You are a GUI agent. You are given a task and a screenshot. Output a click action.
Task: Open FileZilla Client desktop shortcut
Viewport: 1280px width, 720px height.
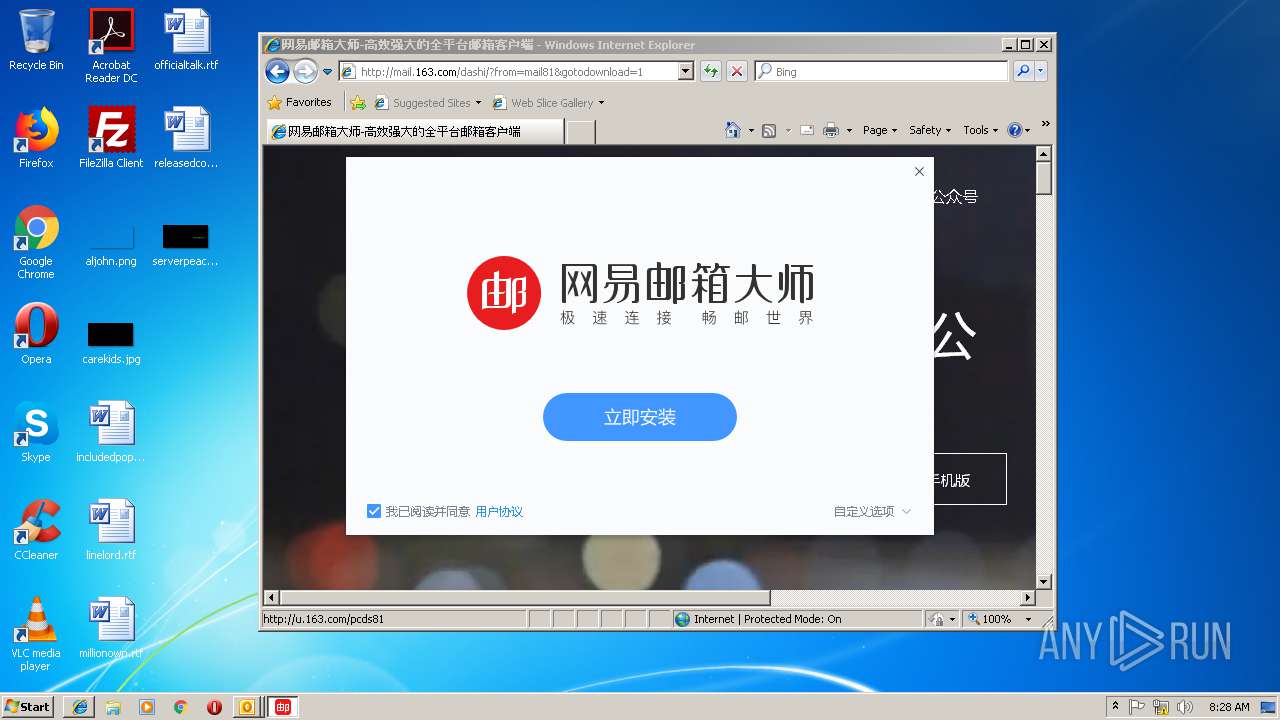[x=111, y=137]
